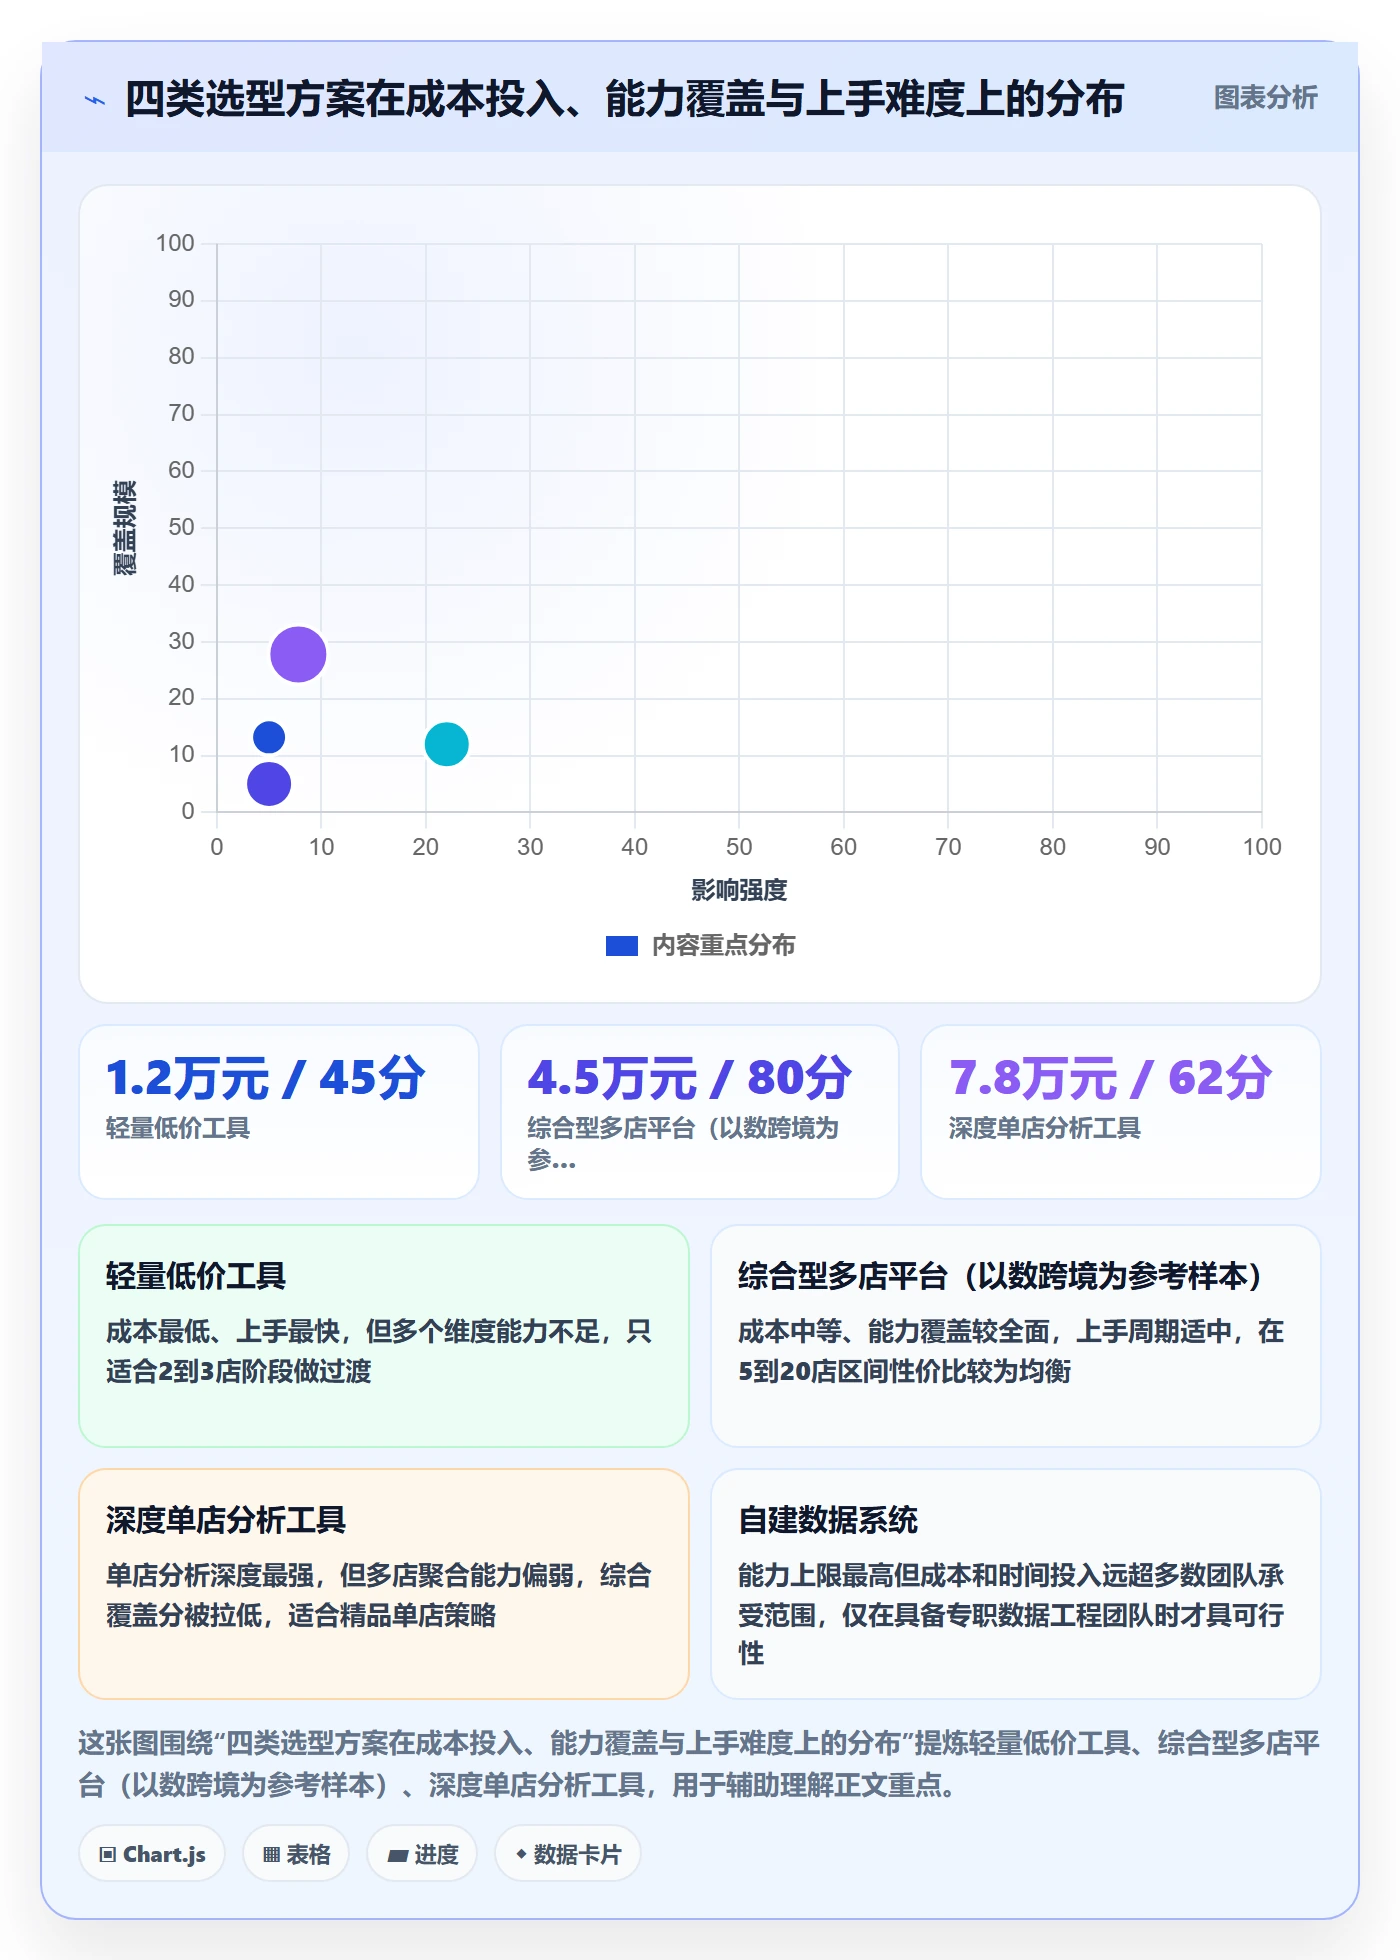Image resolution: width=1400 pixels, height=1960 pixels.
Task: Click the 综合型多店平台（以数跨境为参考样本）heading
Action: point(1000,1276)
